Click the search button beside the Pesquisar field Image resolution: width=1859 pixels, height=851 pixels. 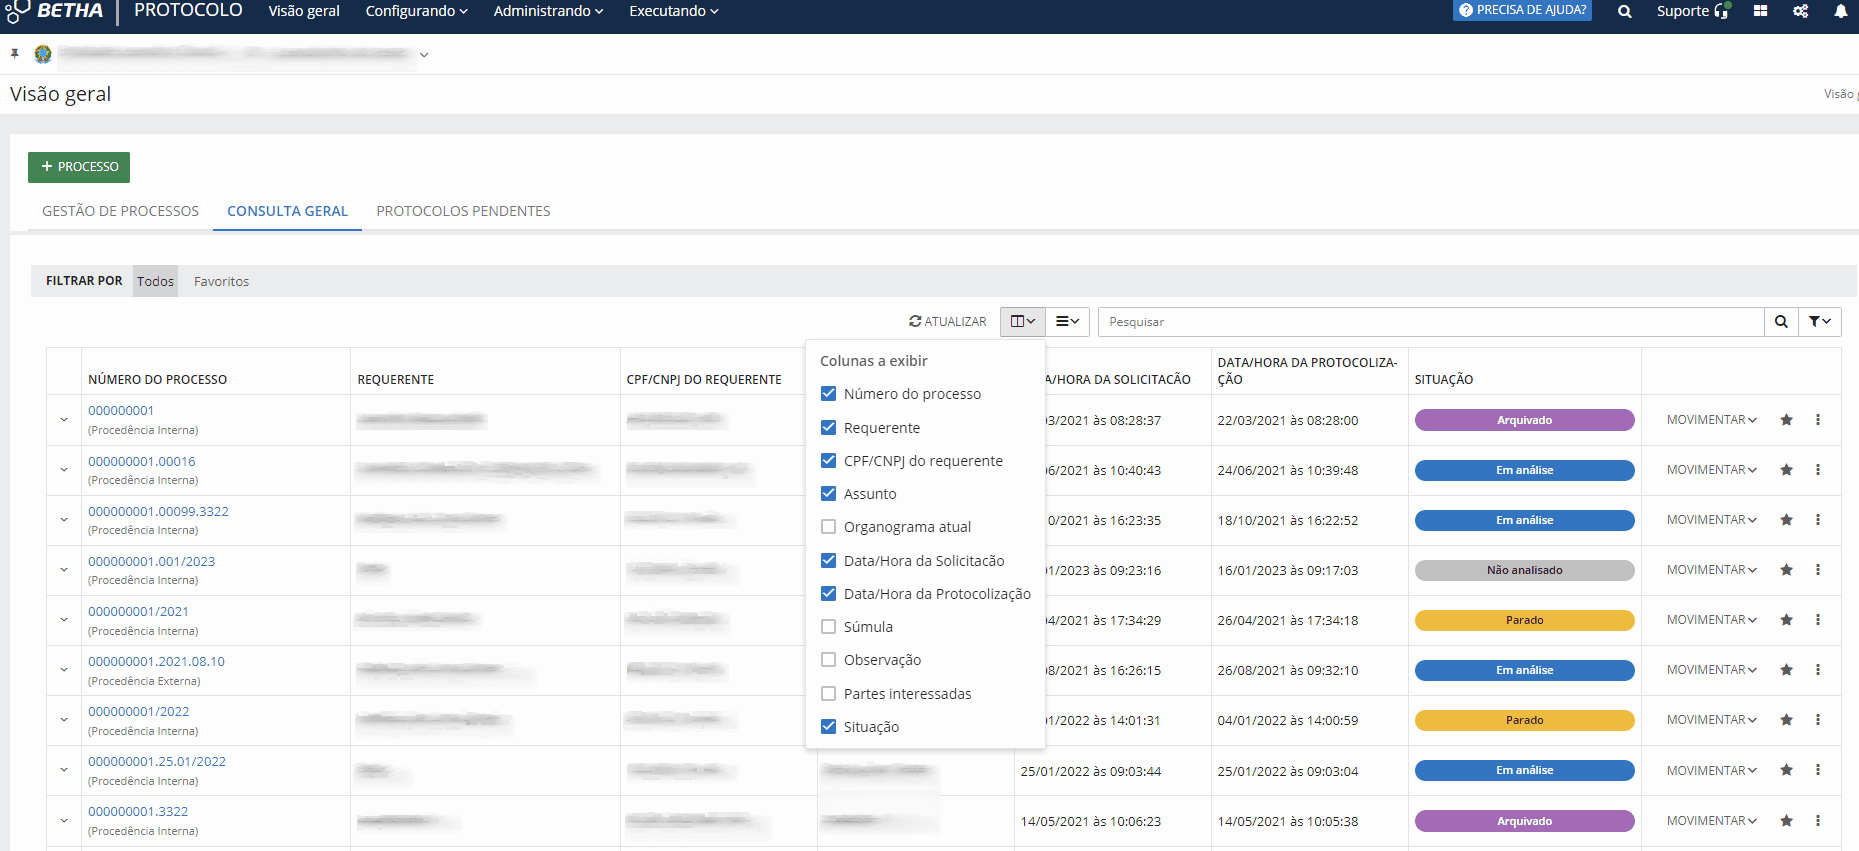click(x=1781, y=322)
